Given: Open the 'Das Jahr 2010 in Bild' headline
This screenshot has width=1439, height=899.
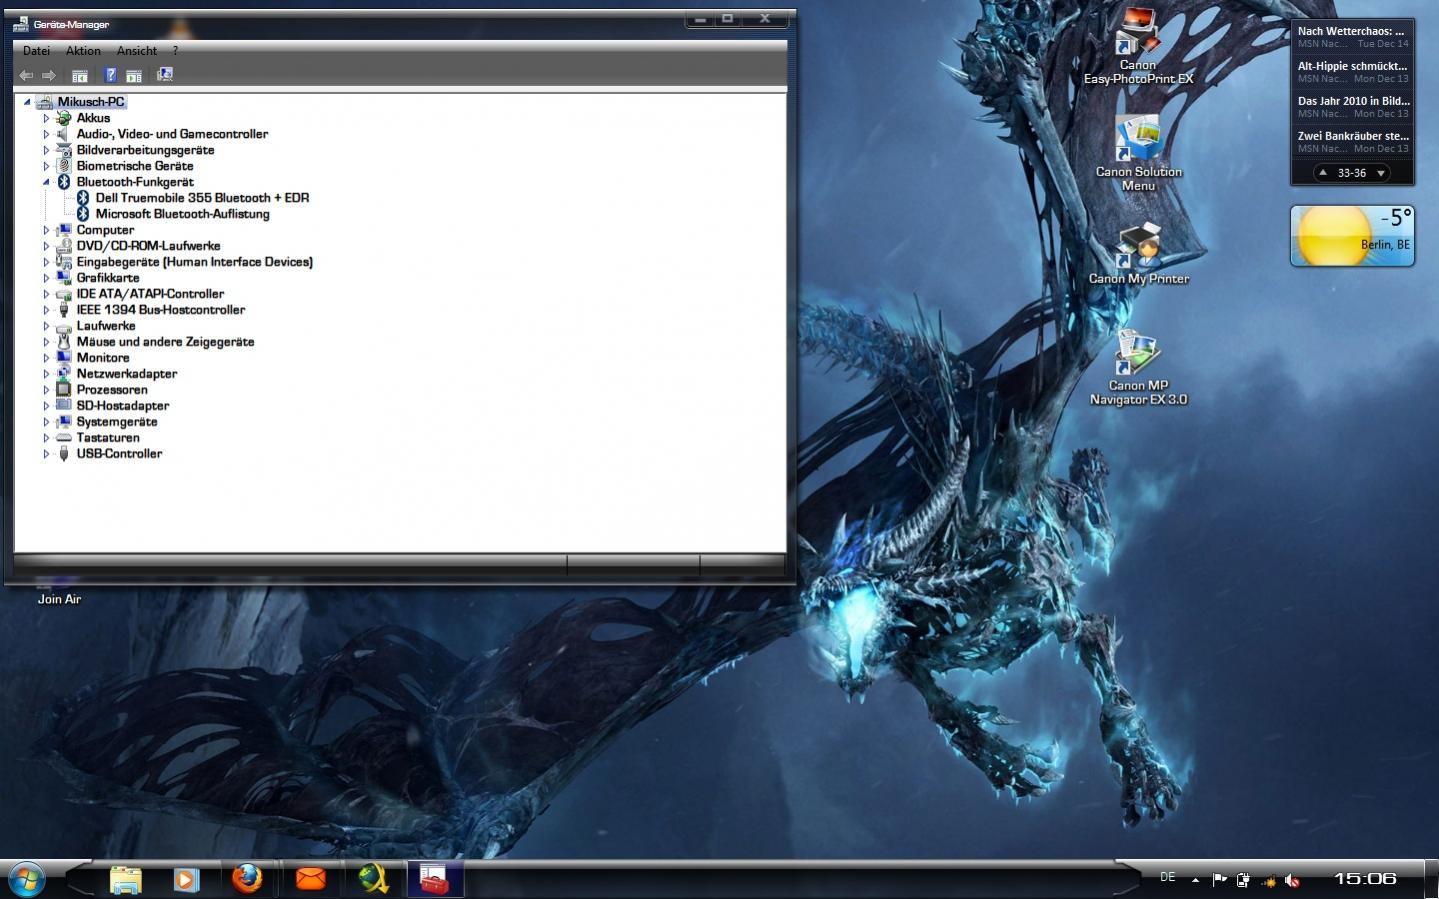Looking at the screenshot, I should (x=1352, y=107).
